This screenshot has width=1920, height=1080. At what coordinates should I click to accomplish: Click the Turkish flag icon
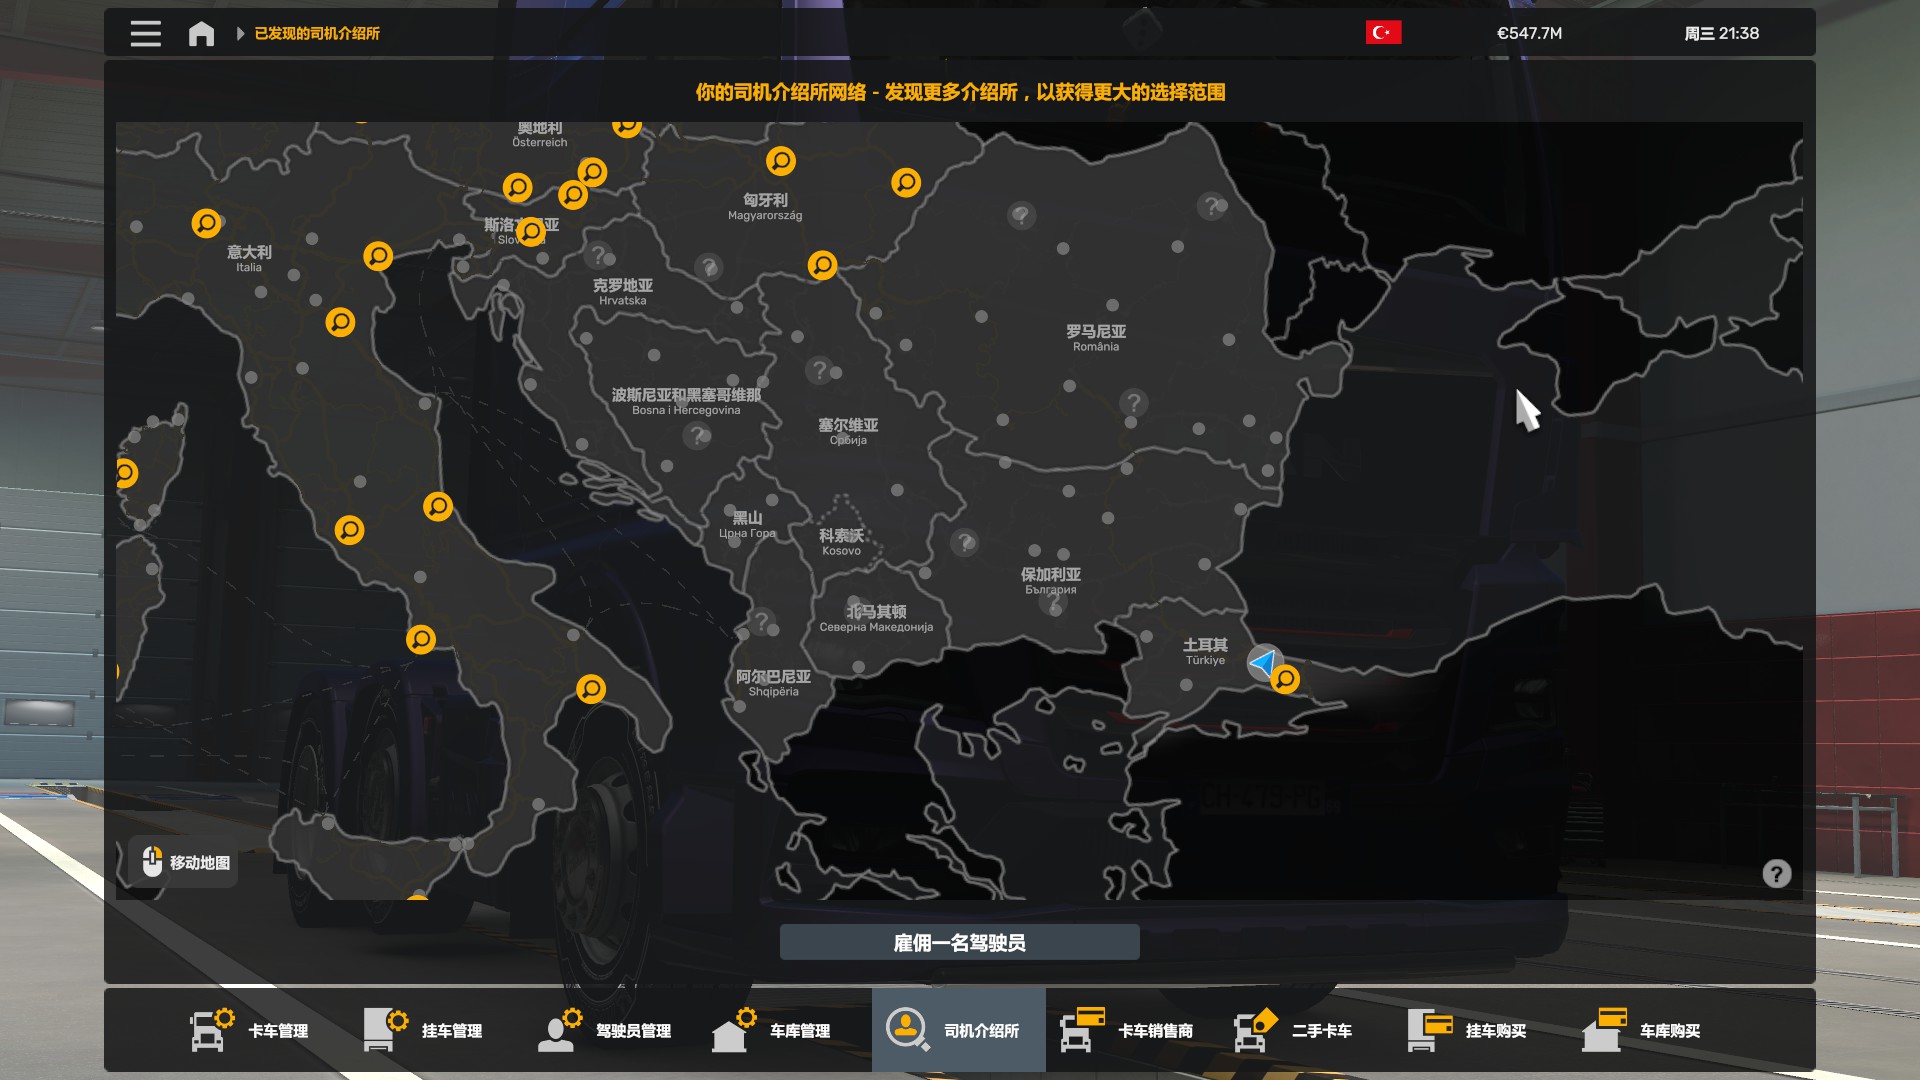tap(1383, 33)
